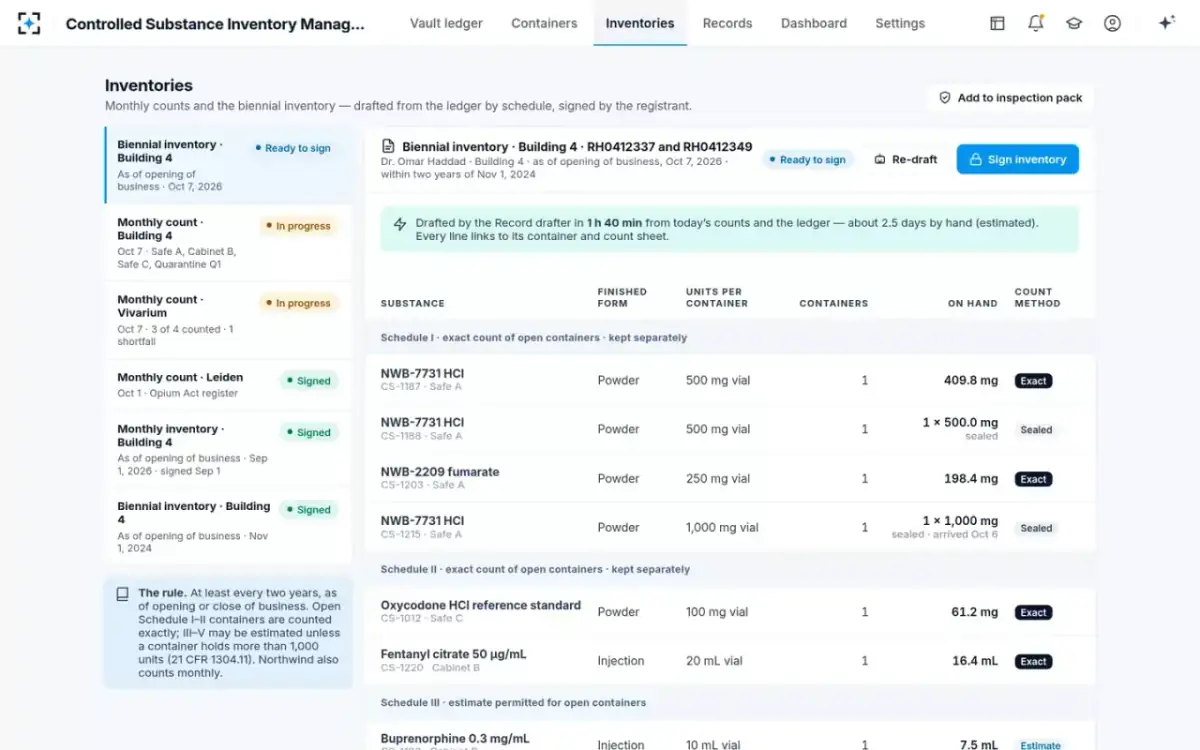Click the shield icon on Add to inspection pack
1200x750 pixels.
pyautogui.click(x=944, y=98)
